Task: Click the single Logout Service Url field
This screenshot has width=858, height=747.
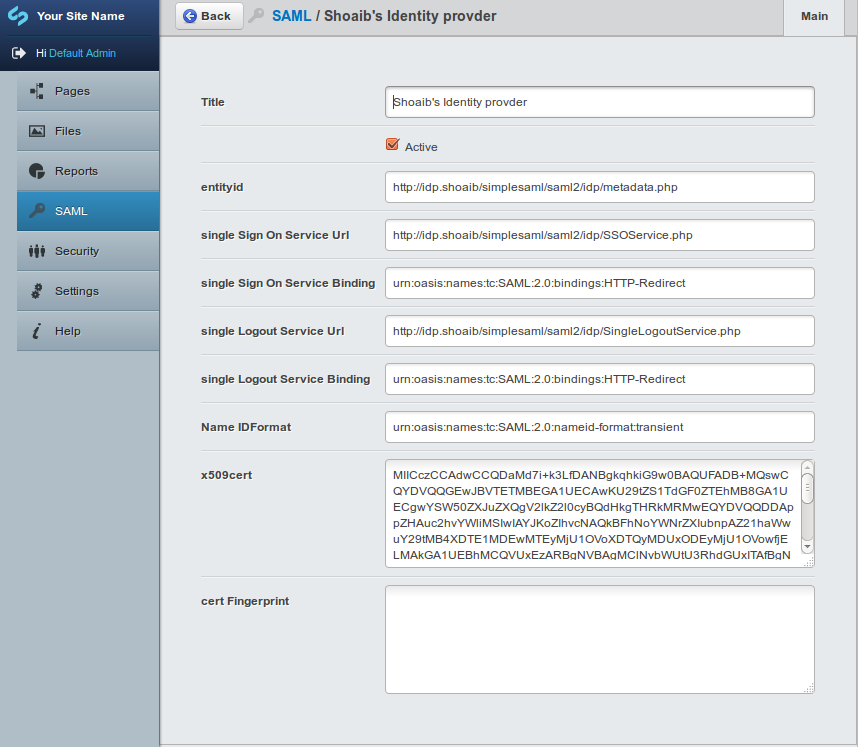Action: 600,331
